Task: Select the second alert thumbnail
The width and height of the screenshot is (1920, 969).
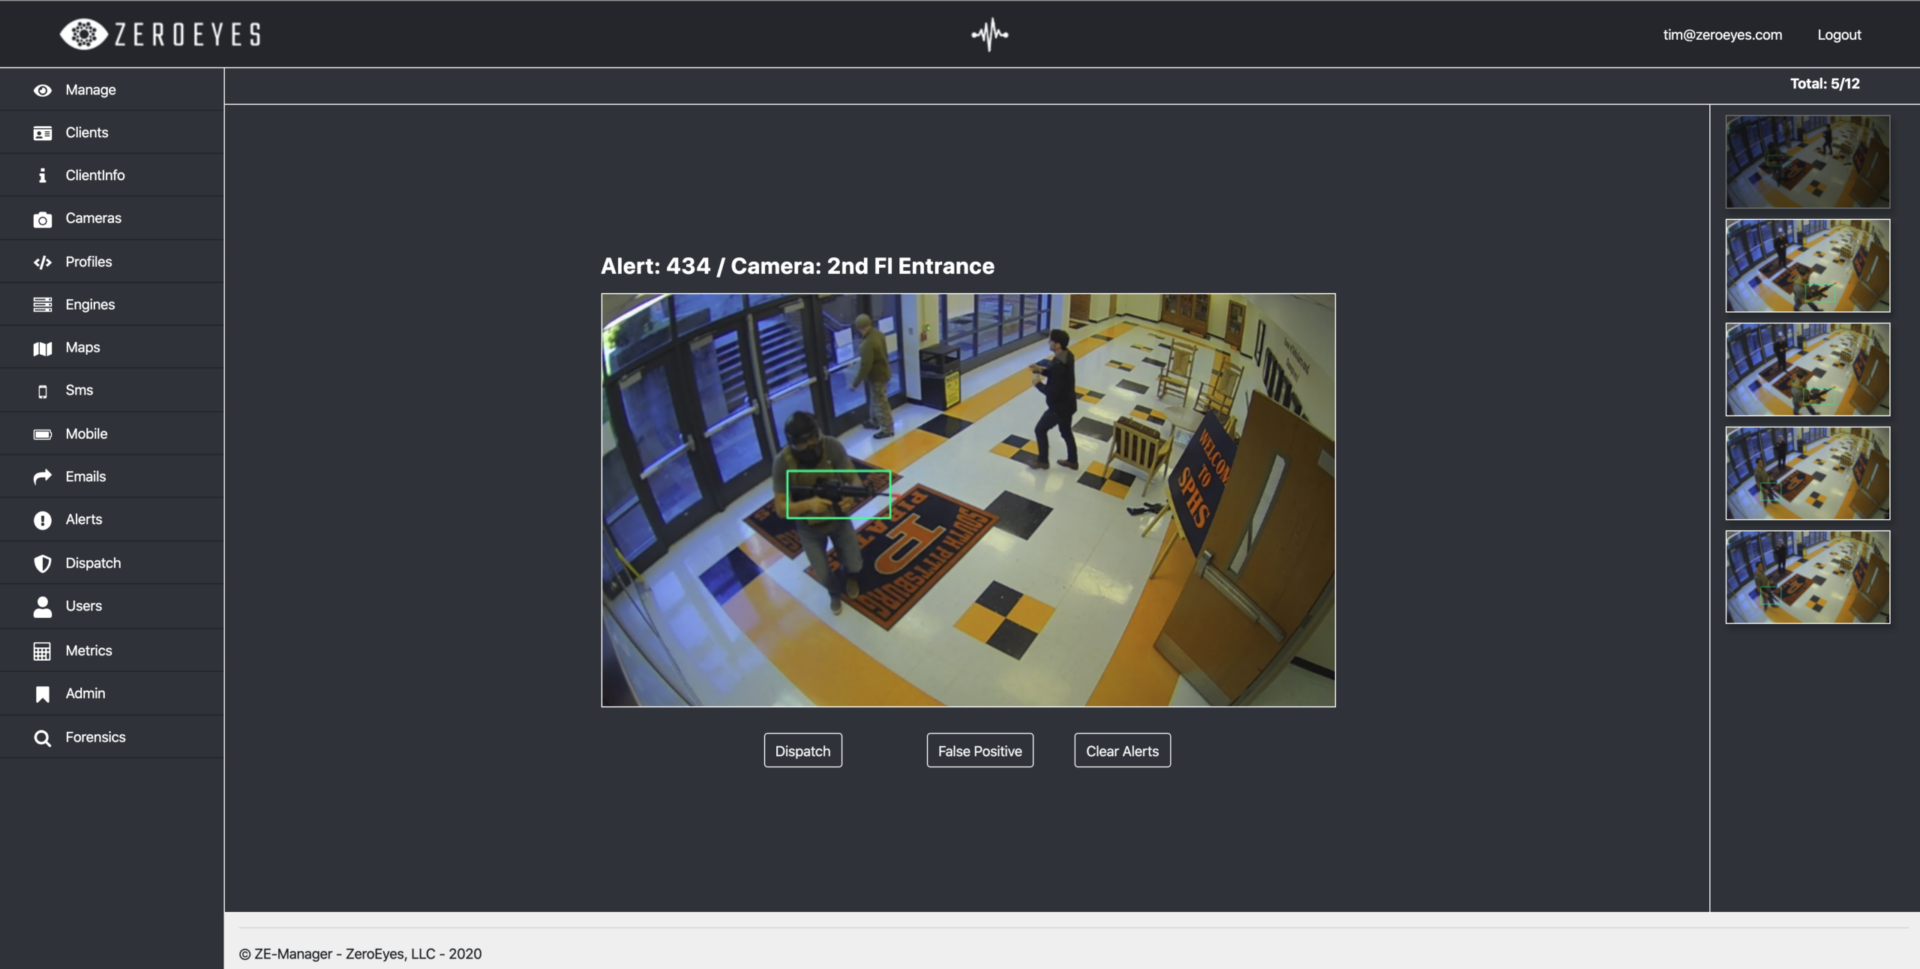Action: tap(1808, 266)
